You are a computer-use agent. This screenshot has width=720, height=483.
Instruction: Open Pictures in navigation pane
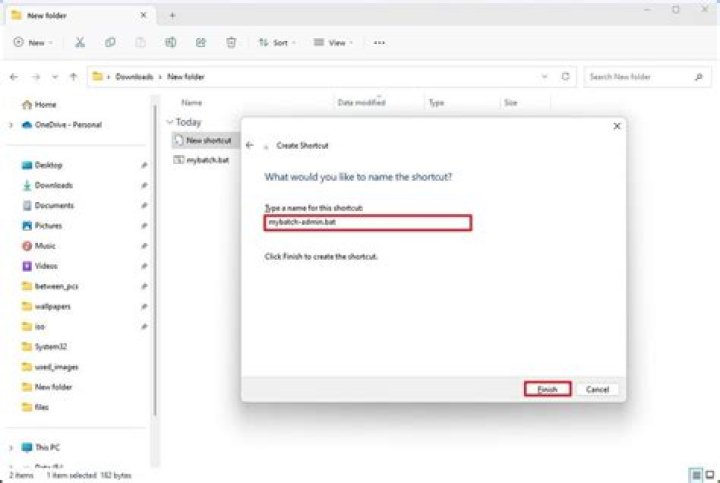[x=42, y=226]
